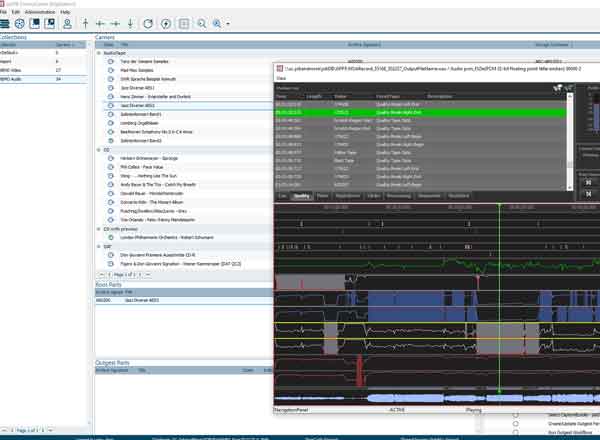This screenshot has width=600, height=440.
Task: Click the app icon in the viewer title bar
Action: pos(280,68)
